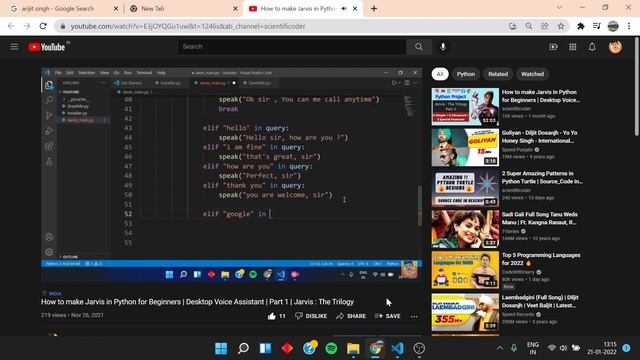Screen dimensions: 640x360
Task: Select the Python filter chip
Action: [466, 74]
